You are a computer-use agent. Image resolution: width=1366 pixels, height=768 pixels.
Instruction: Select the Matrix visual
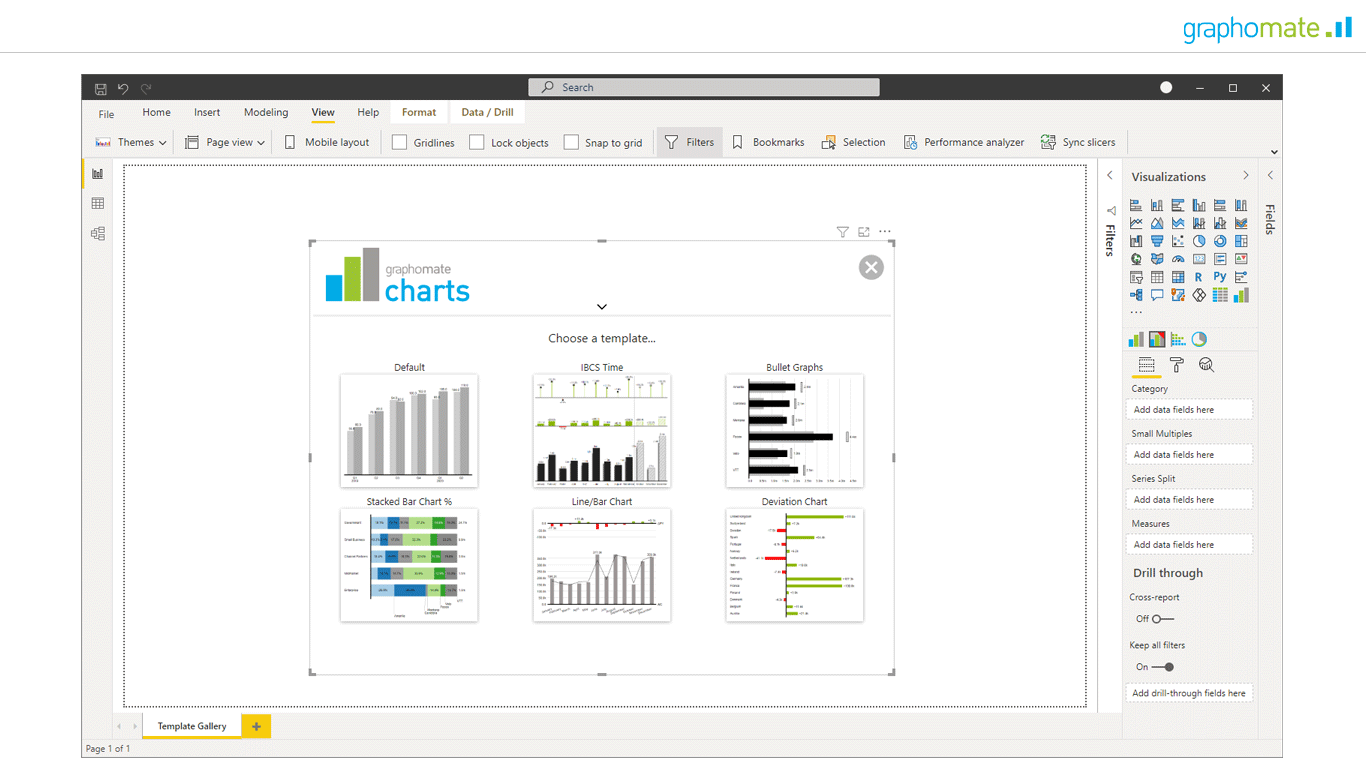tap(1178, 277)
